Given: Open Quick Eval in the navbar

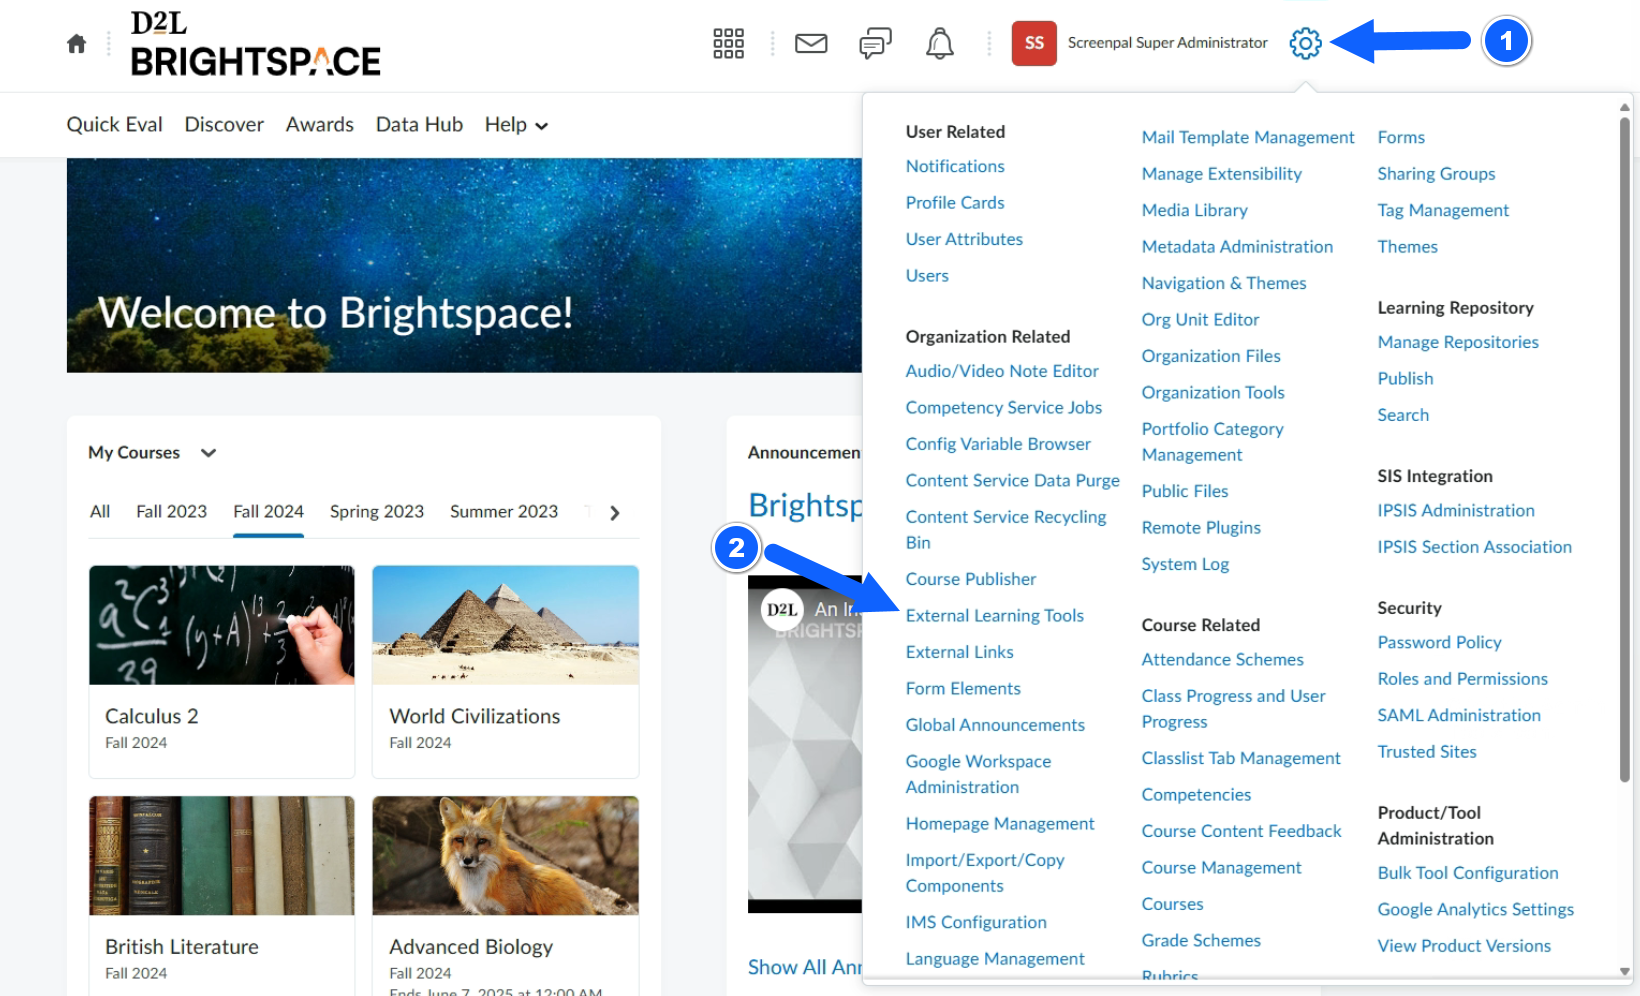Looking at the screenshot, I should 114,125.
